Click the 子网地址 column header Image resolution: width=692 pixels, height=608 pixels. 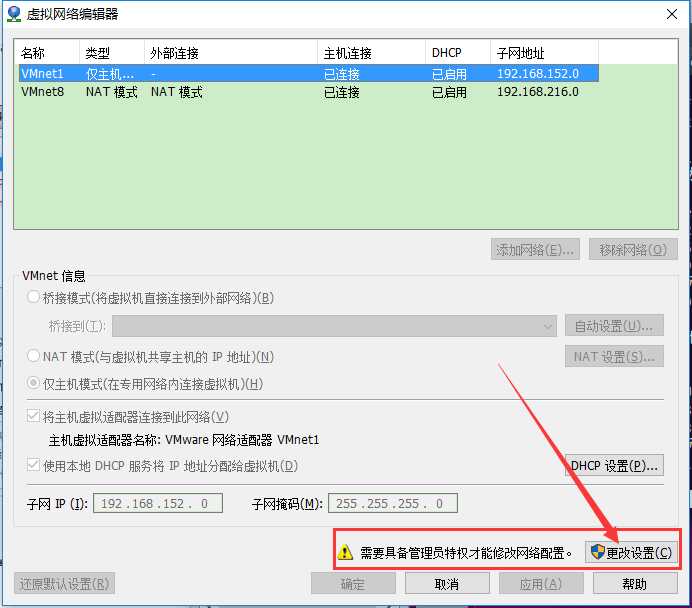pos(545,53)
